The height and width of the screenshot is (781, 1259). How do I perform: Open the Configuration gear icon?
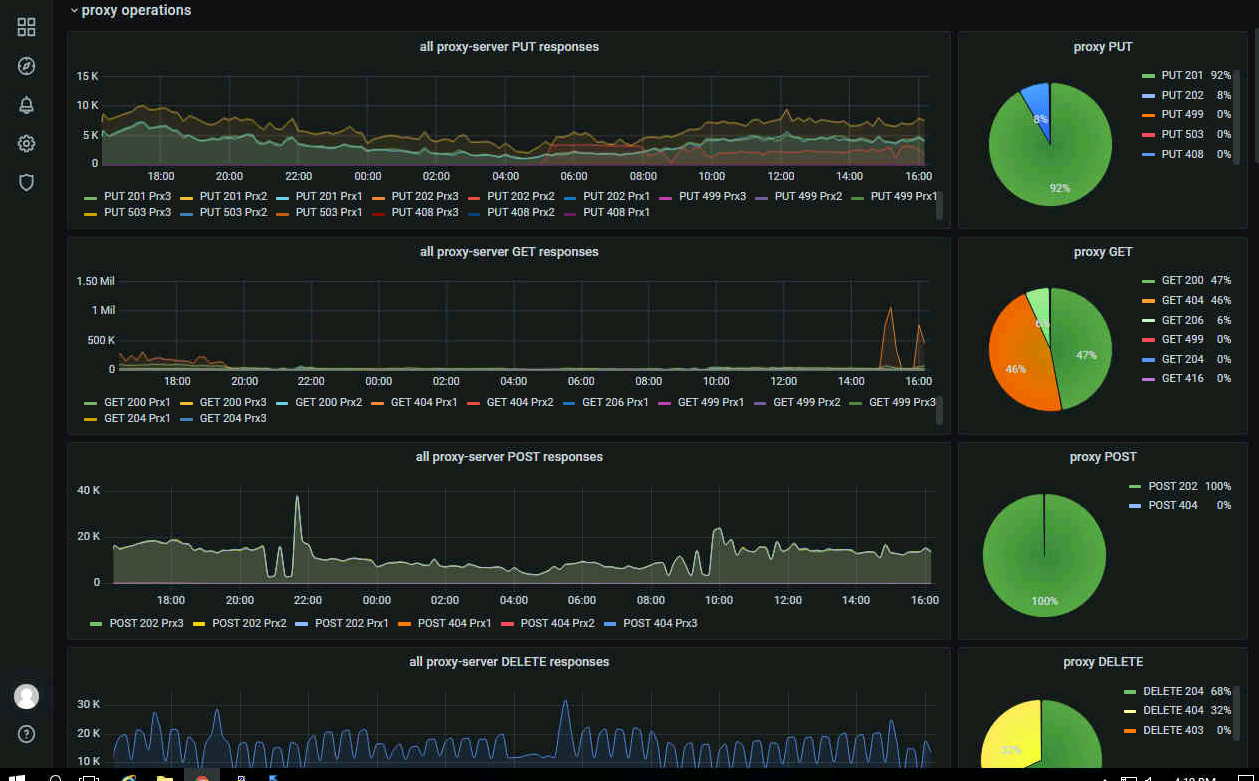(27, 144)
